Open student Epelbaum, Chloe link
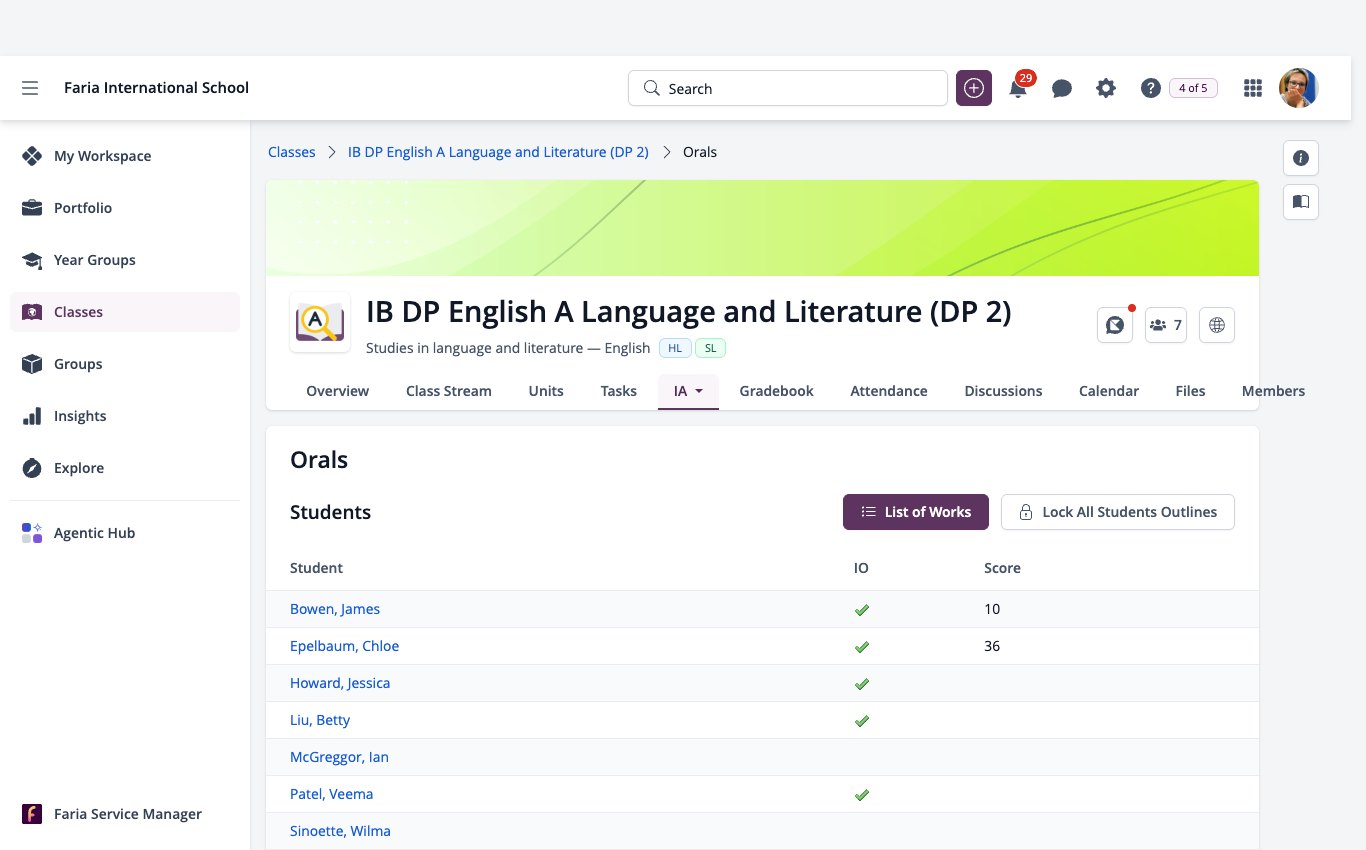Image resolution: width=1366 pixels, height=850 pixels. pos(344,646)
